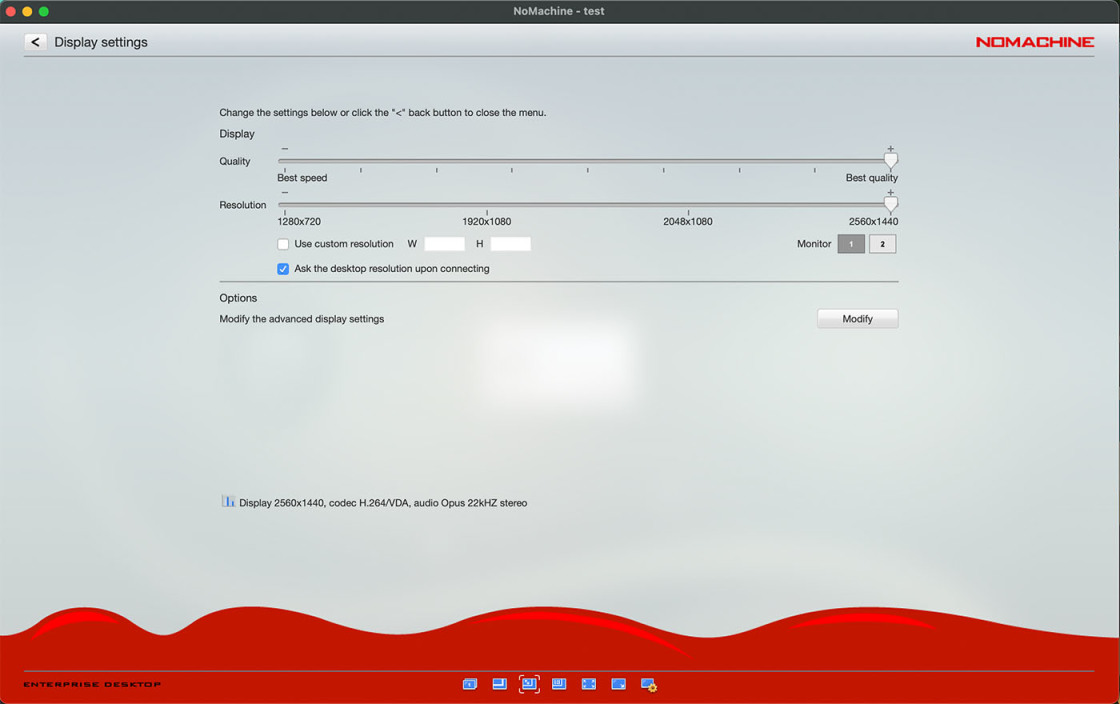Image resolution: width=1120 pixels, height=704 pixels.
Task: Click the minus sign above the Quality slider
Action: pyautogui.click(x=285, y=149)
